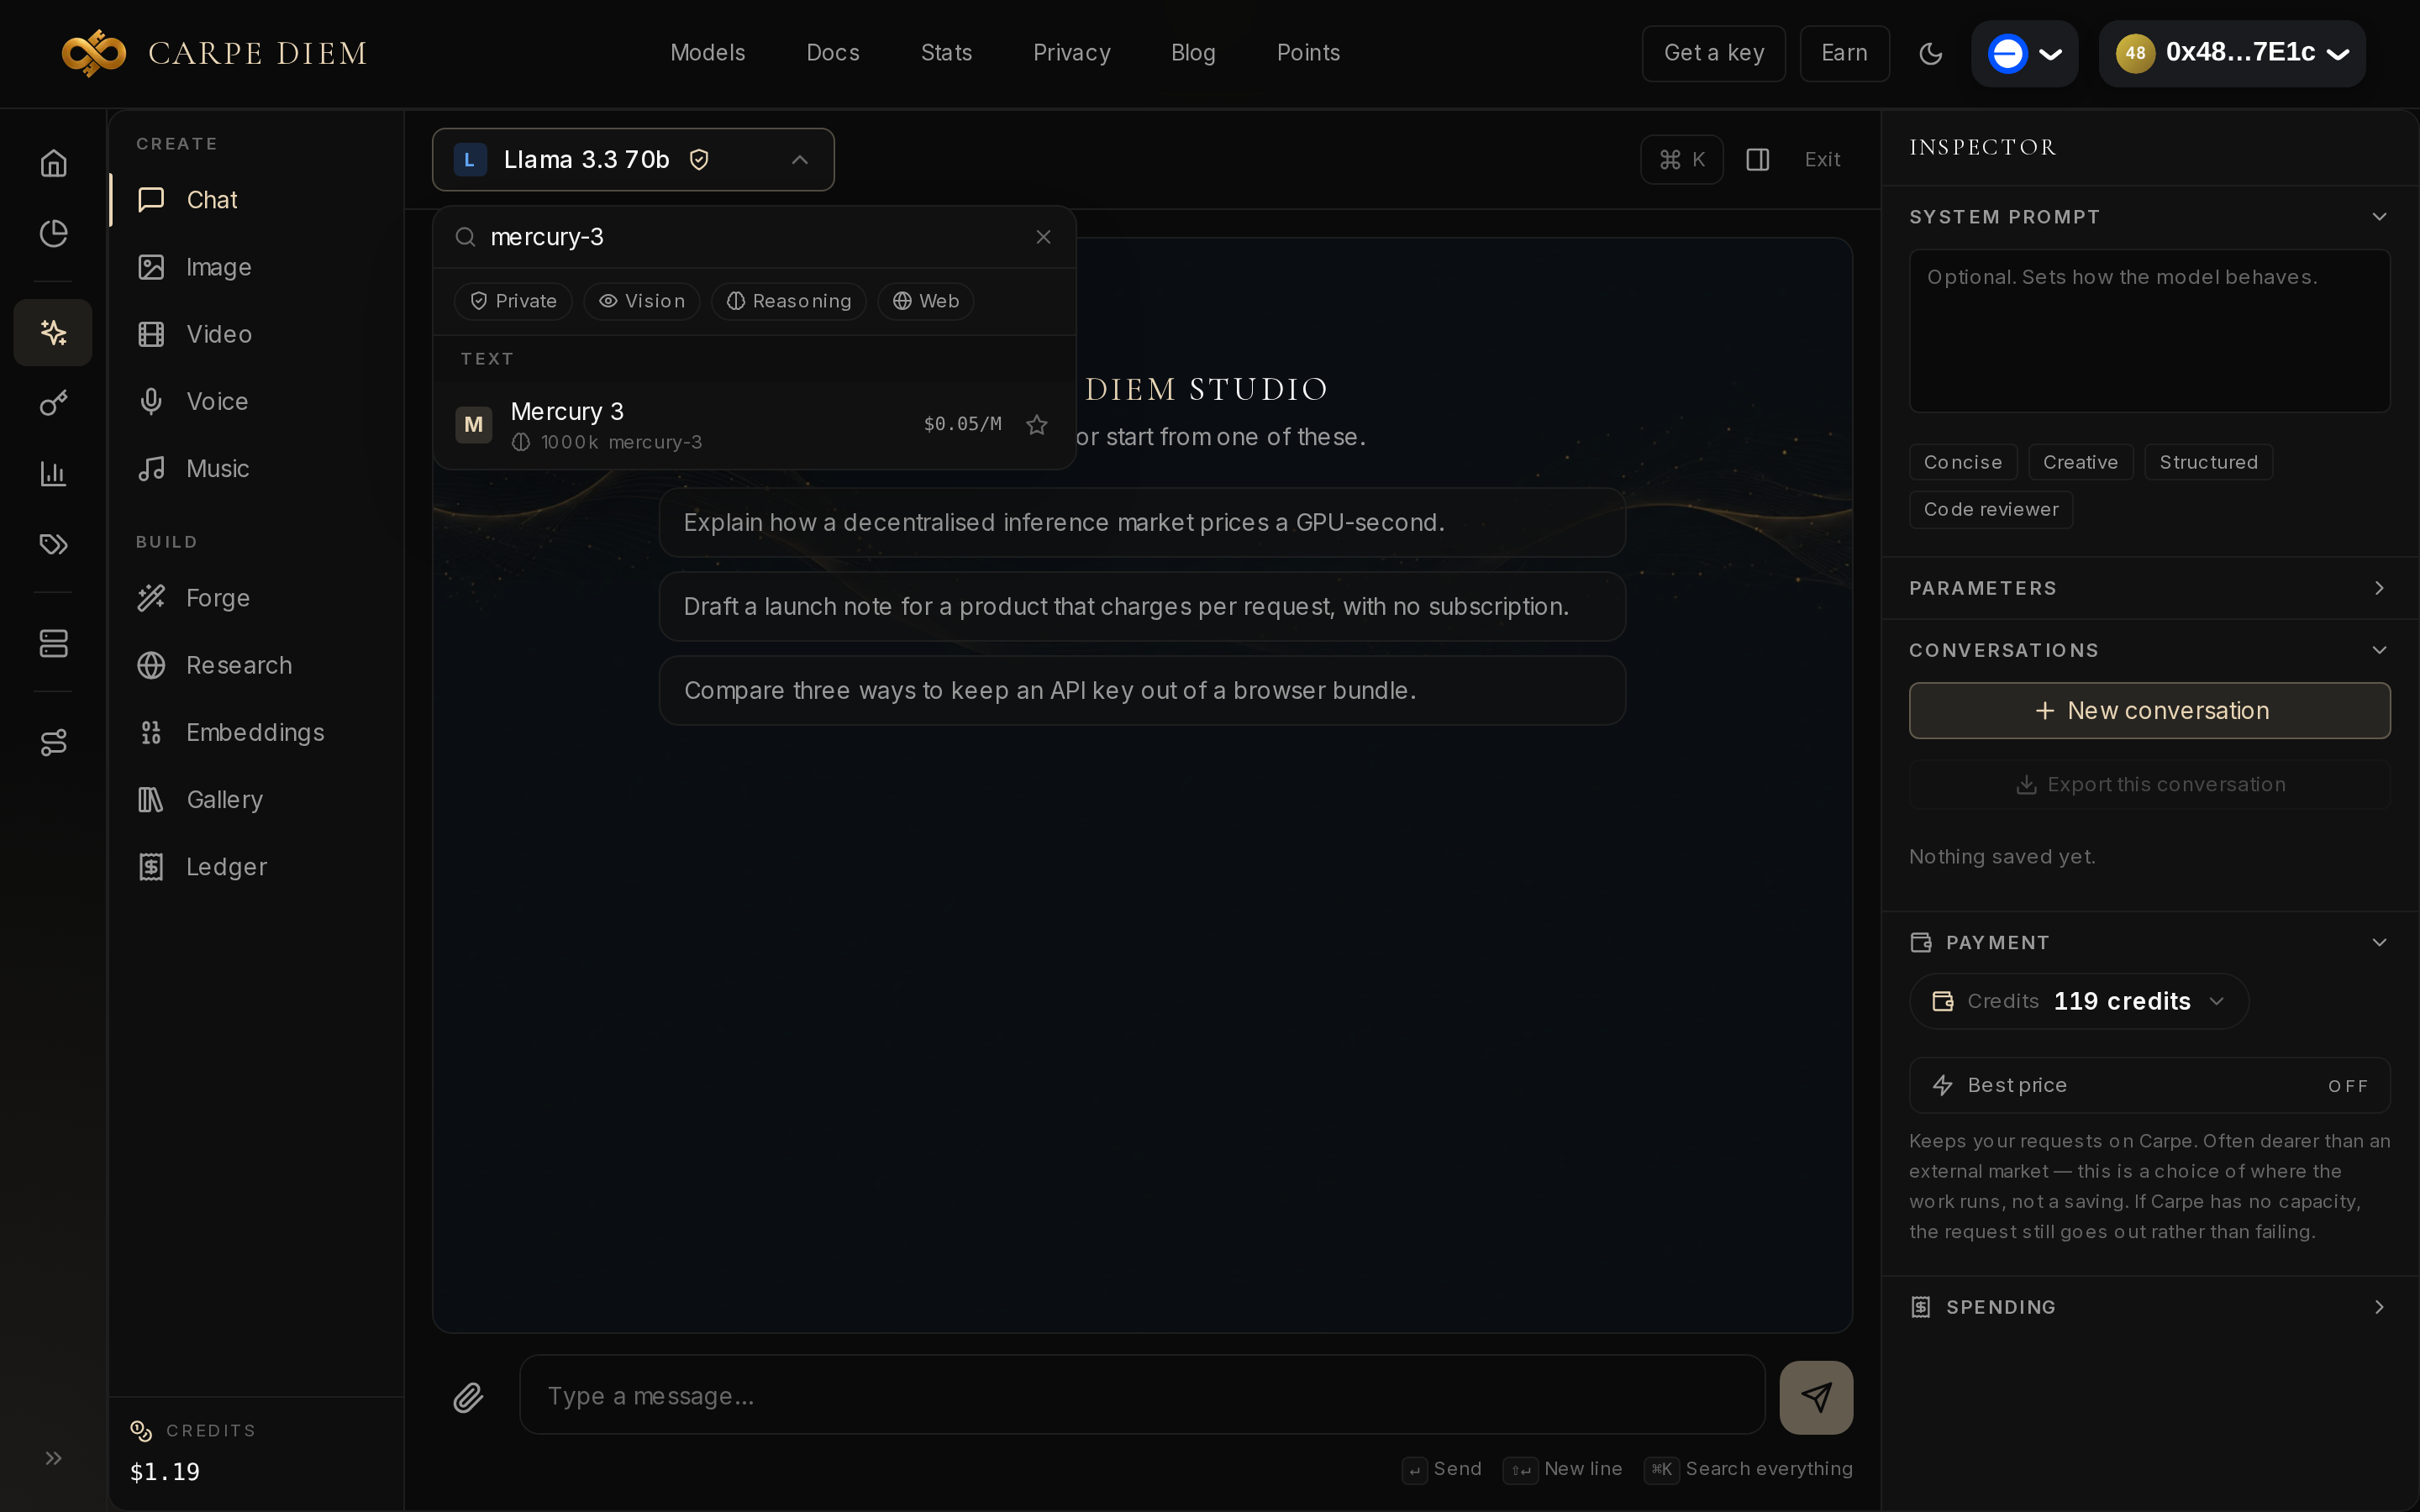Apply the Concise prompt preset
Viewport: 2420px width, 1512px height.
[x=1963, y=462]
